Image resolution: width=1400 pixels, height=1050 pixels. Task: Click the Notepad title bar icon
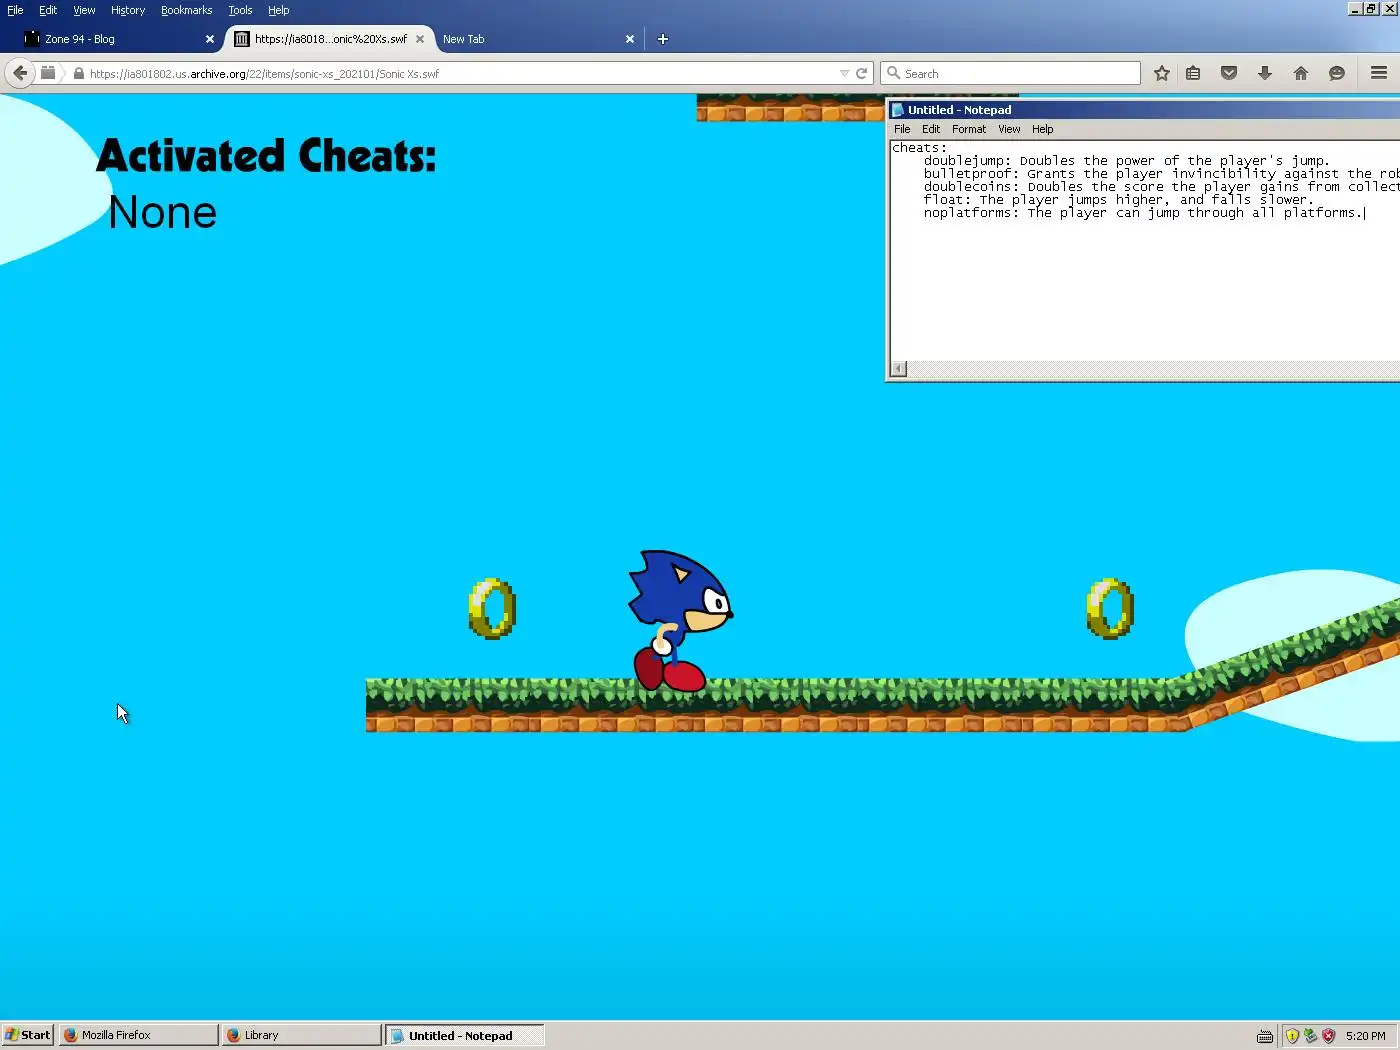(898, 110)
